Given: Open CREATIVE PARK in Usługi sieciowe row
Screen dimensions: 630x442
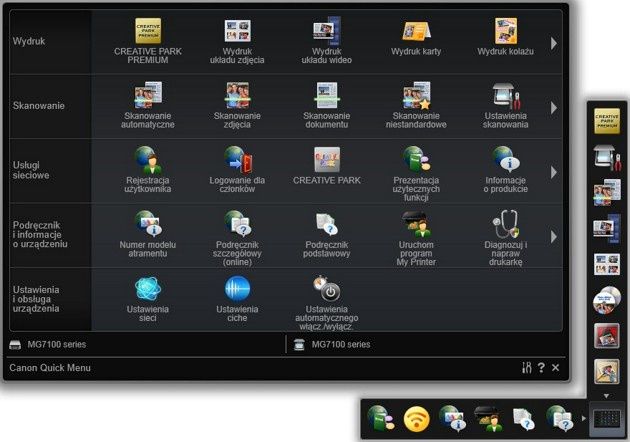Looking at the screenshot, I should pos(327,166).
